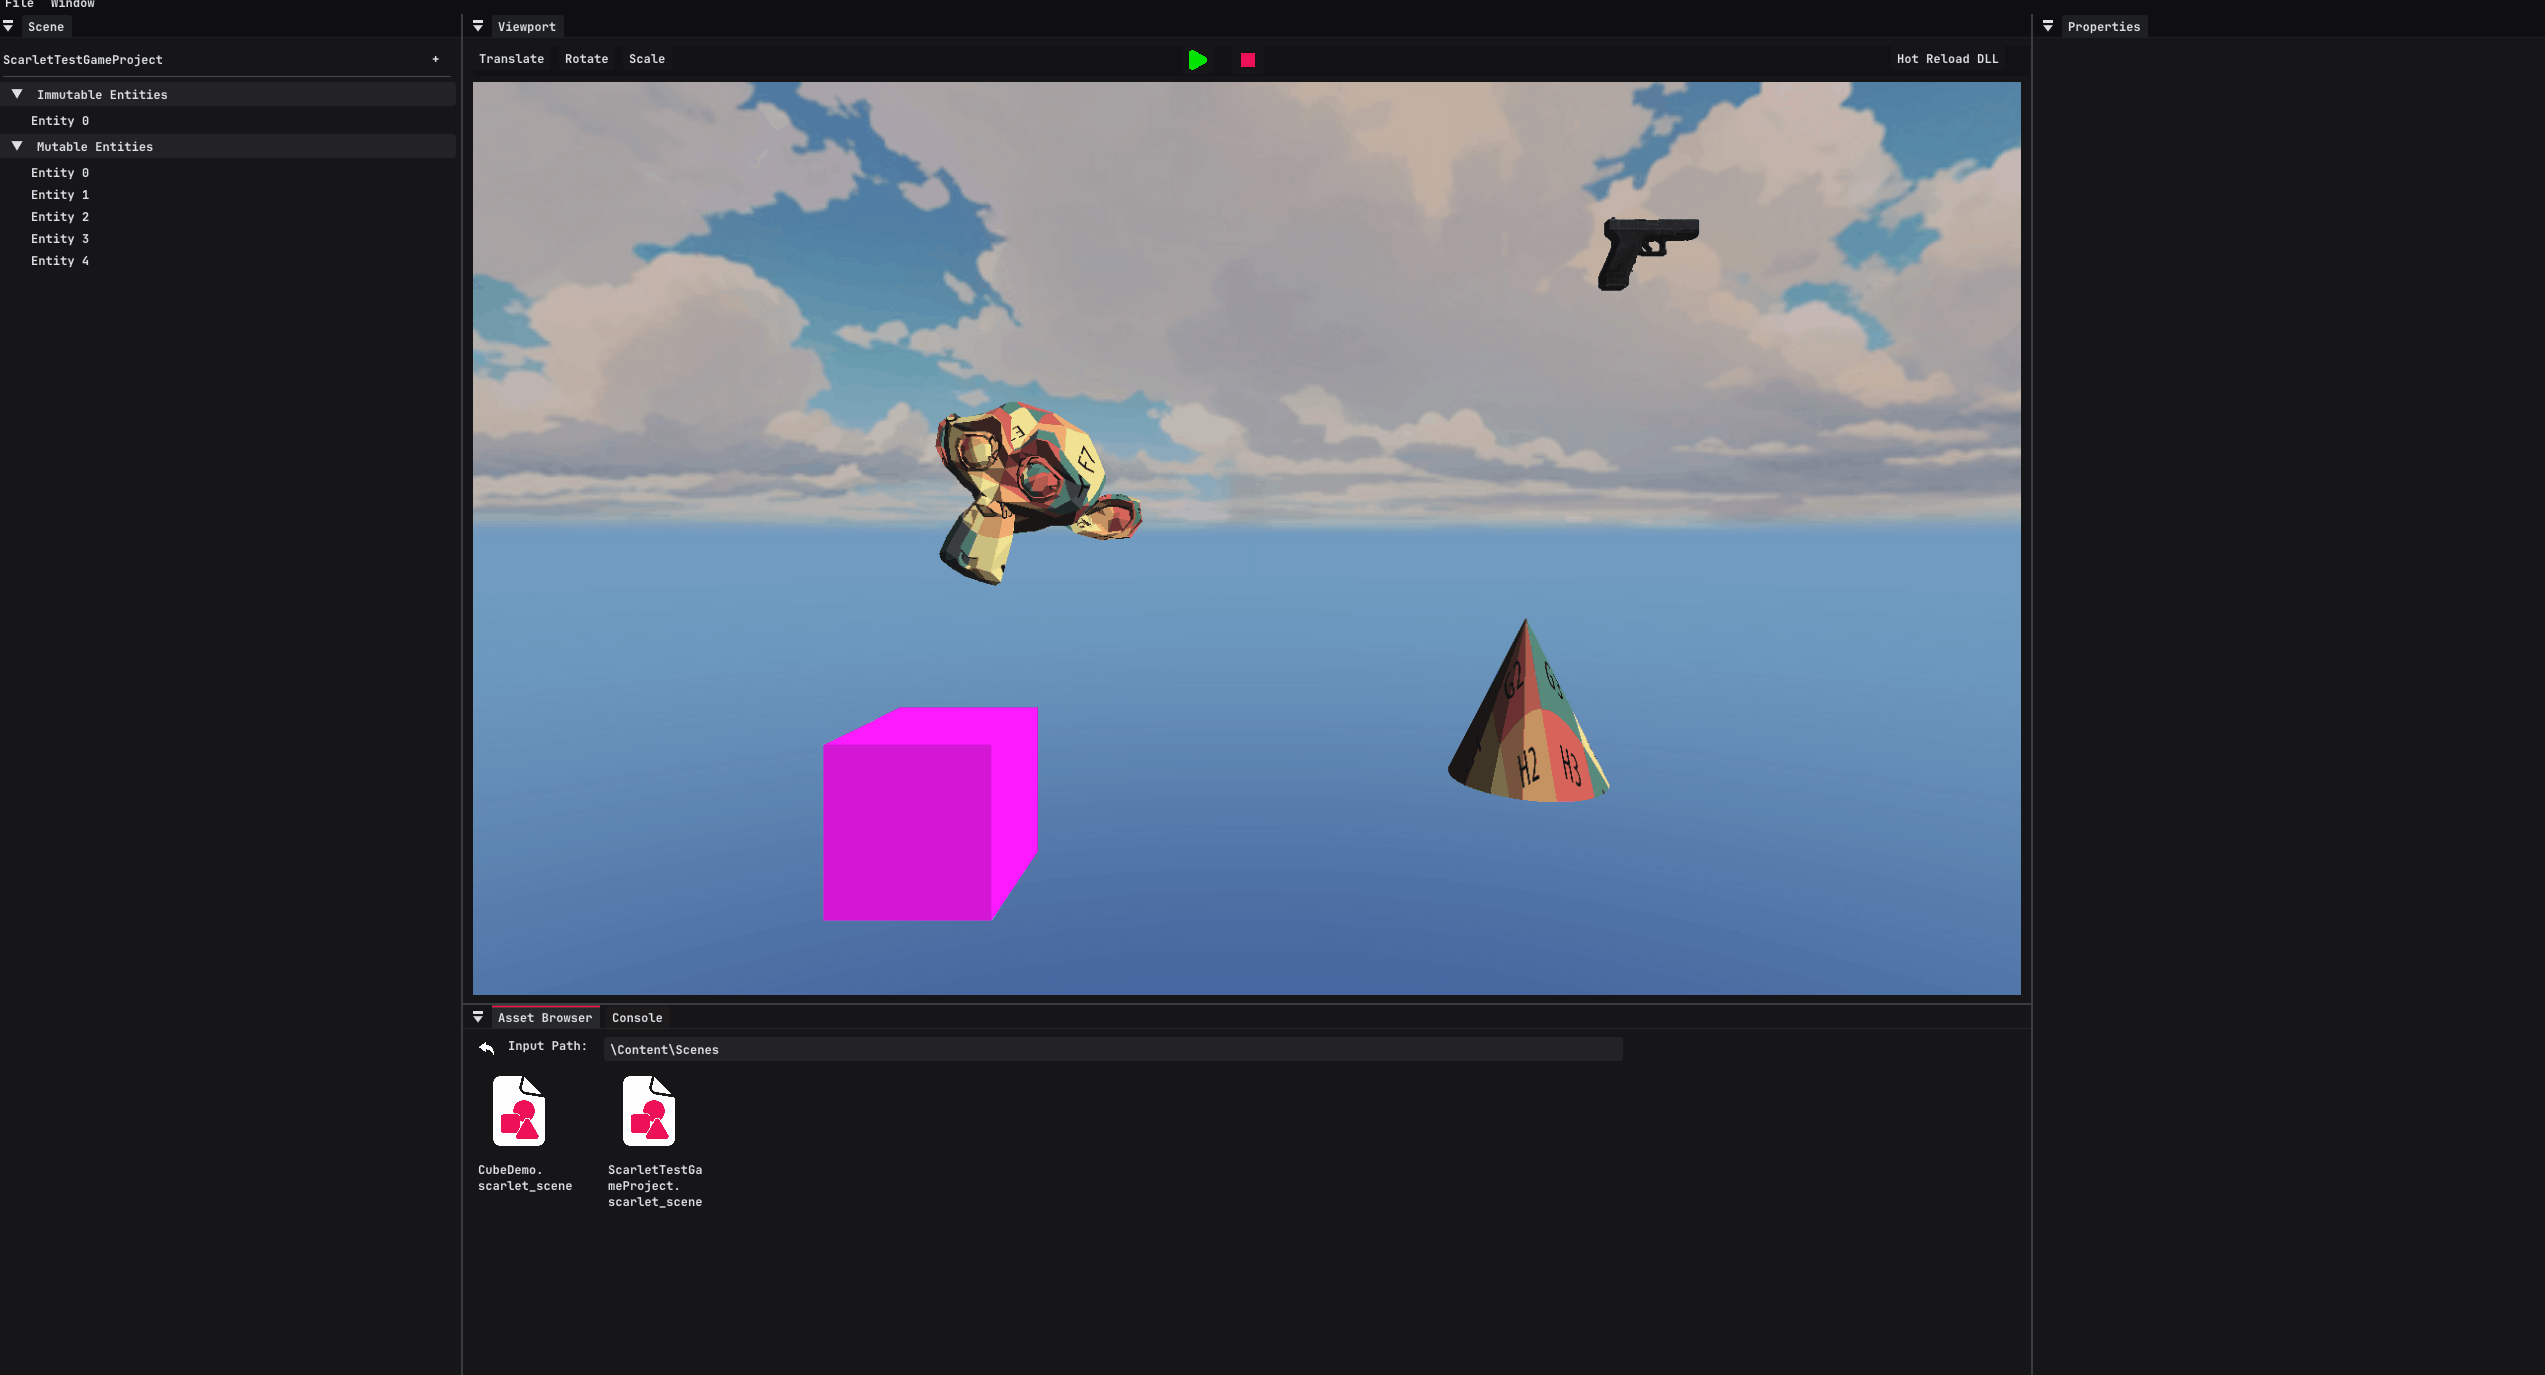Open the ScarletTestGameProject.scarlet_scene file icon
Viewport: 2545px width, 1375px height.
click(x=649, y=1111)
